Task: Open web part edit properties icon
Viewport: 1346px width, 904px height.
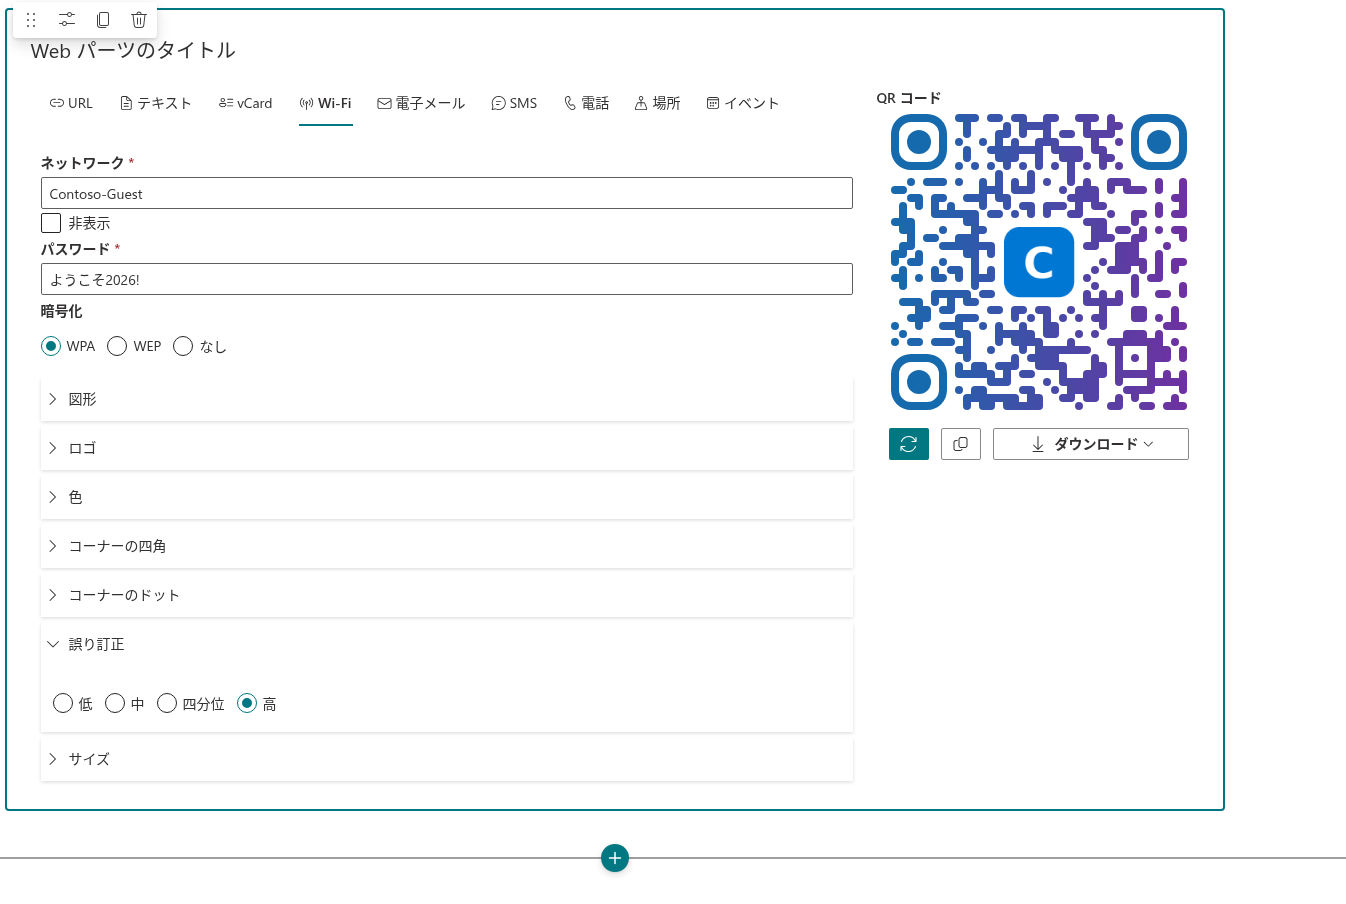Action: (x=67, y=20)
